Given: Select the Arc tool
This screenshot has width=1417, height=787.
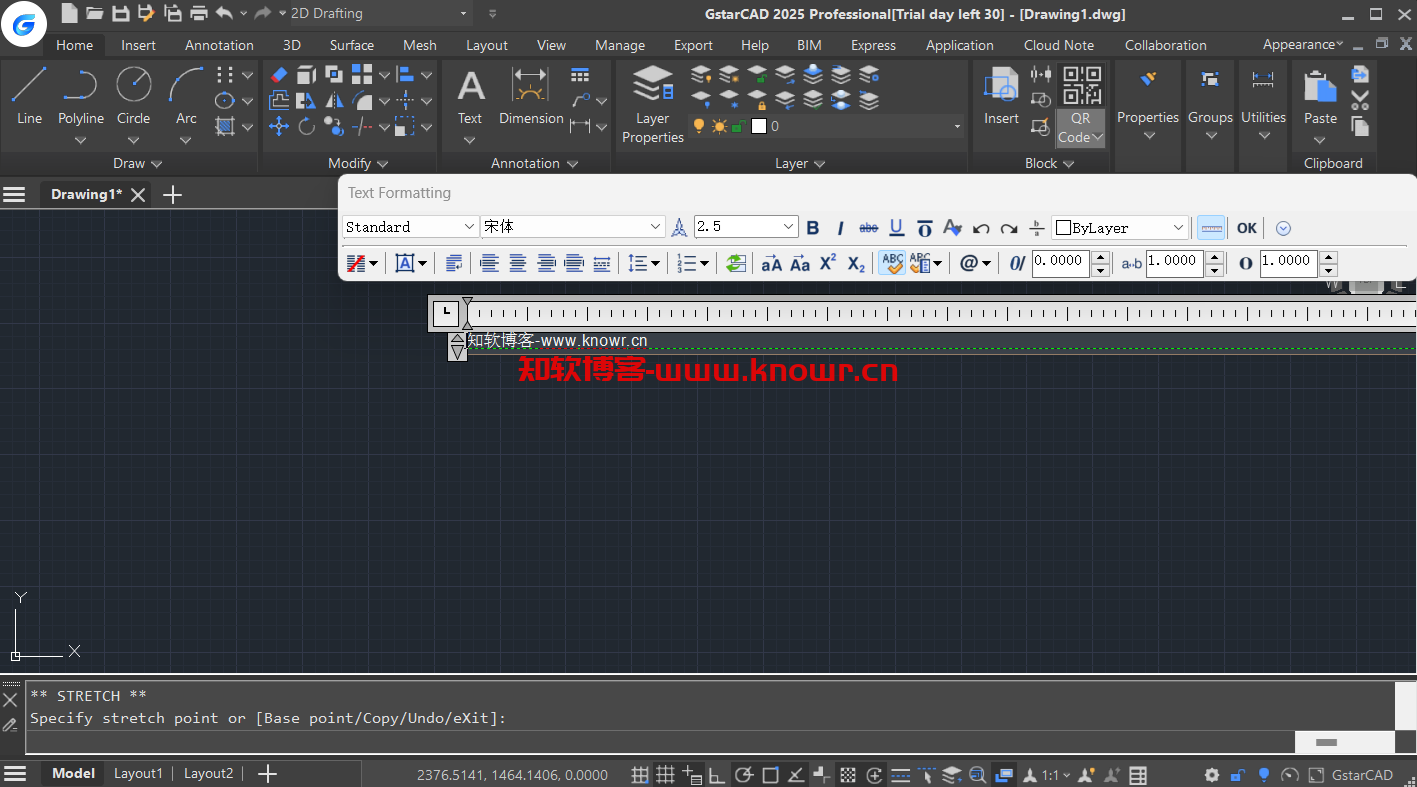Looking at the screenshot, I should [186, 96].
